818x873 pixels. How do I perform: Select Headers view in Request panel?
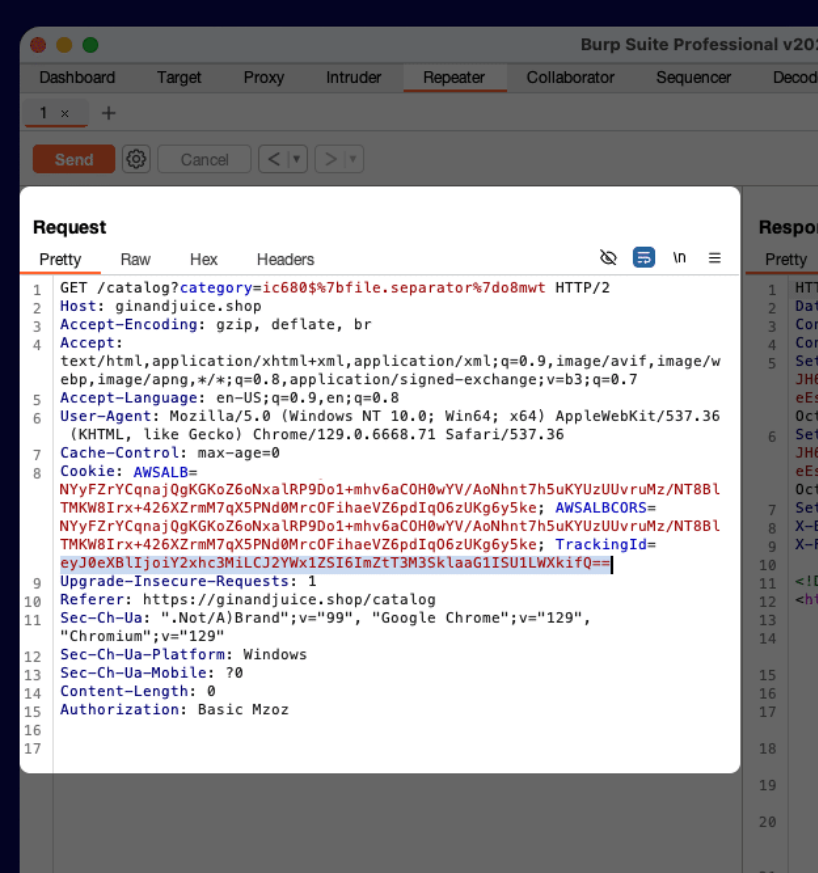click(x=286, y=259)
